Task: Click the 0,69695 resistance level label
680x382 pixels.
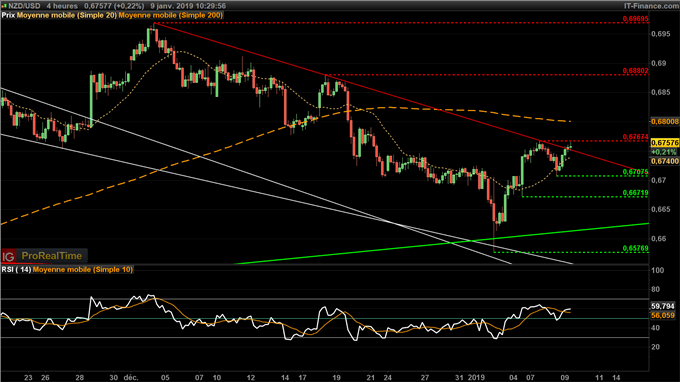Action: pos(635,19)
